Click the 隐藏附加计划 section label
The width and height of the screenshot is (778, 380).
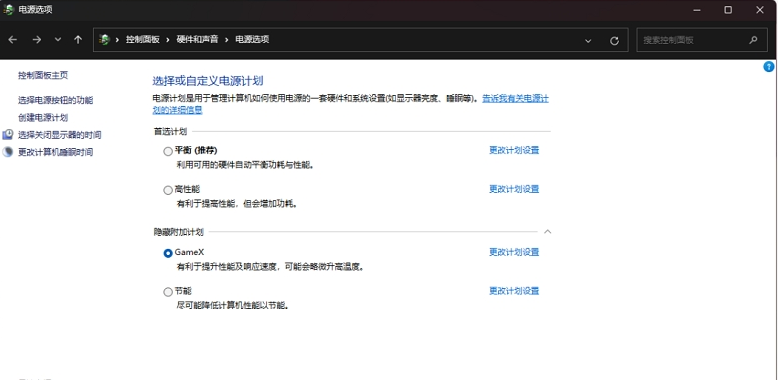(x=178, y=232)
